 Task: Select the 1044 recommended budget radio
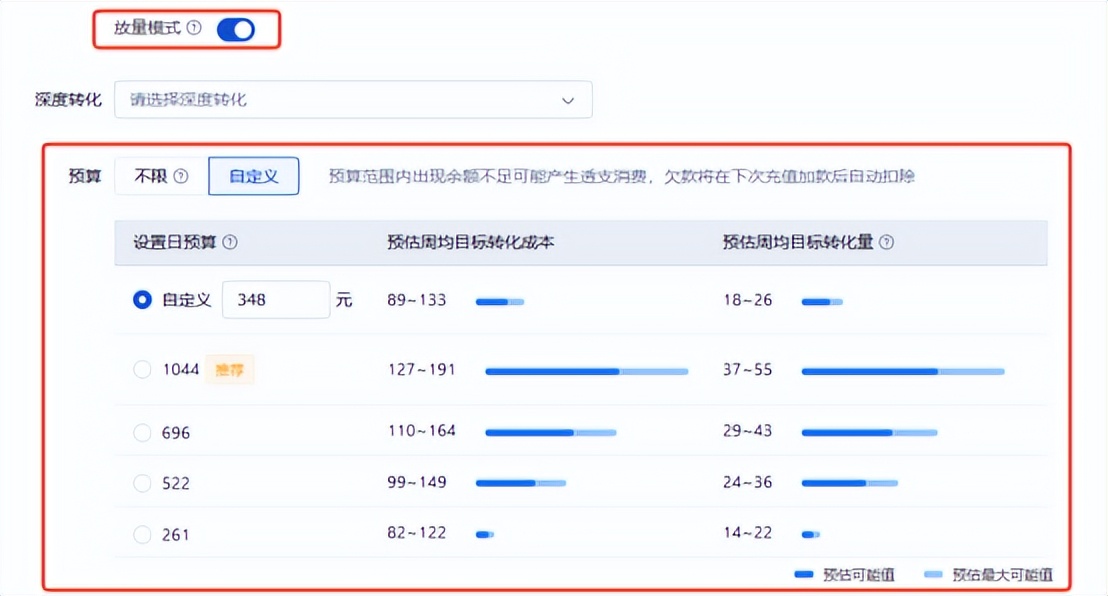point(142,370)
